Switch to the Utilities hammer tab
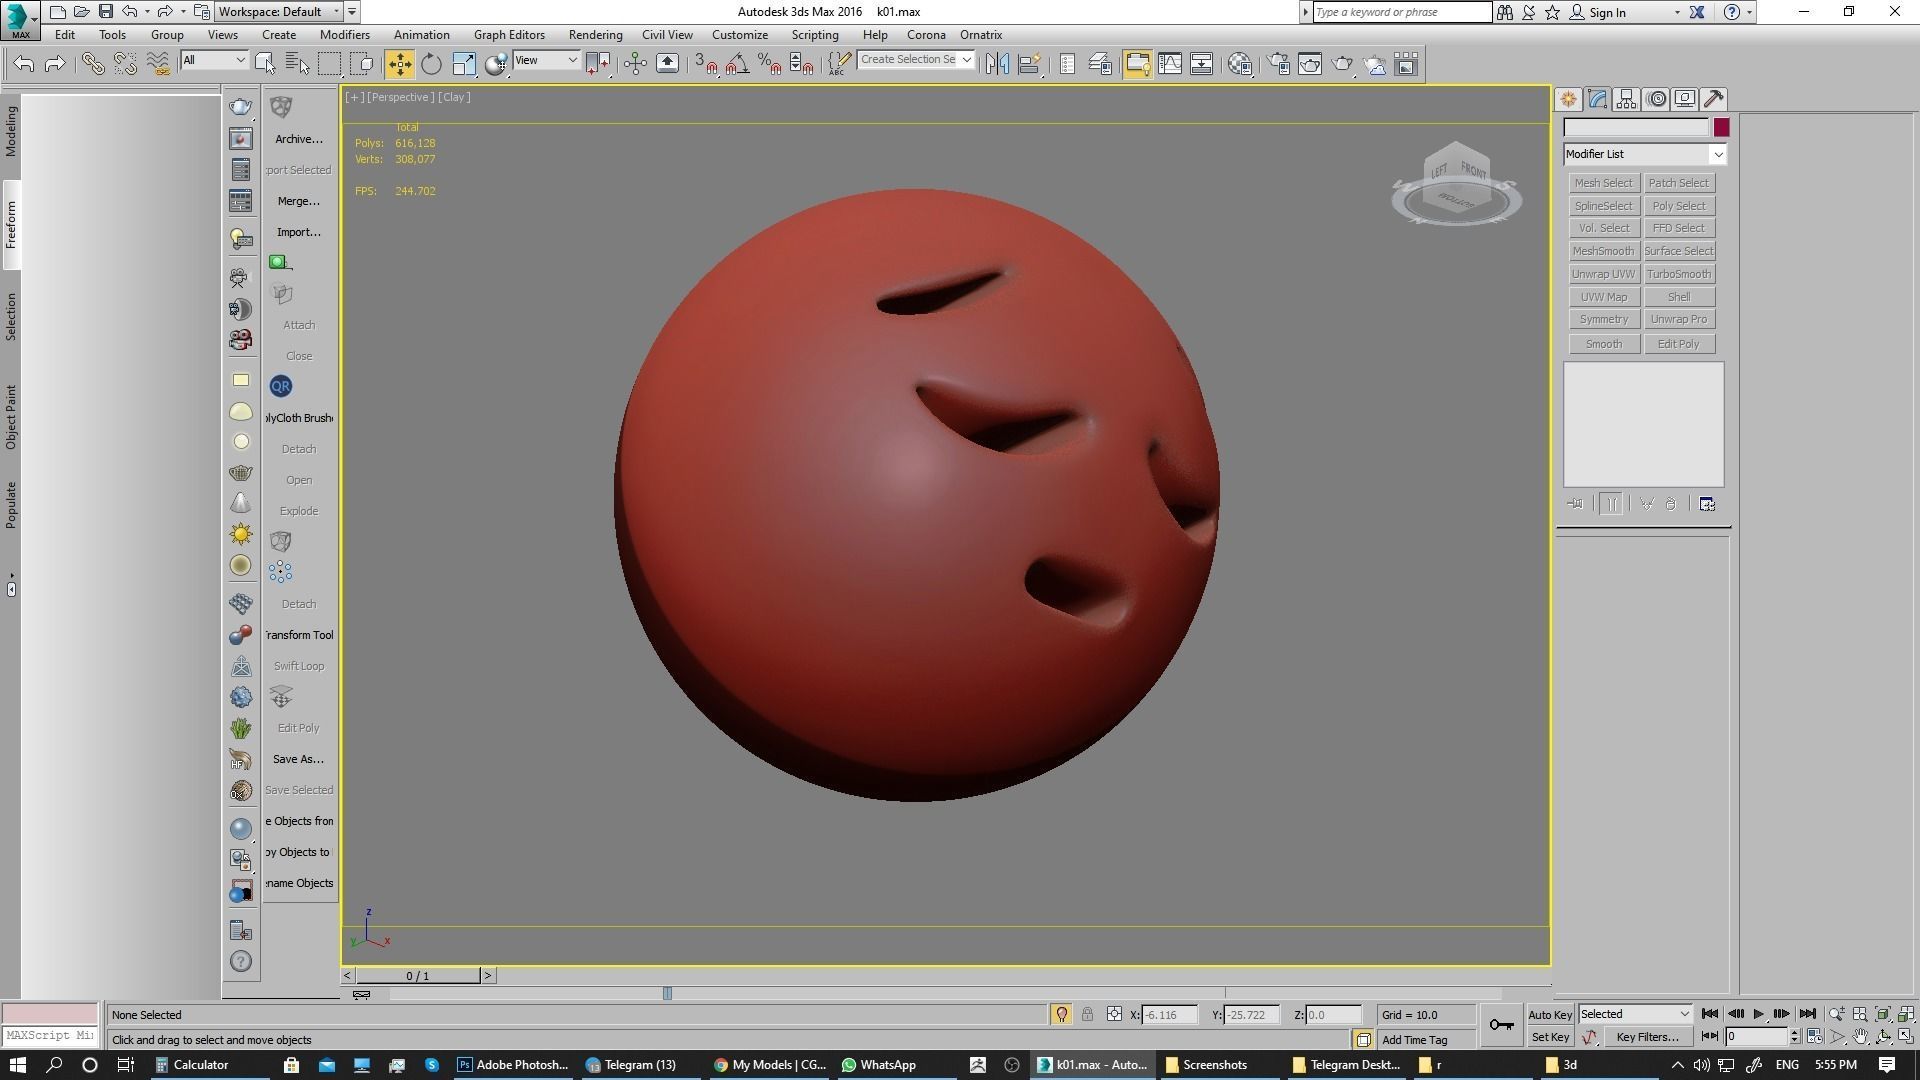 pos(1714,99)
